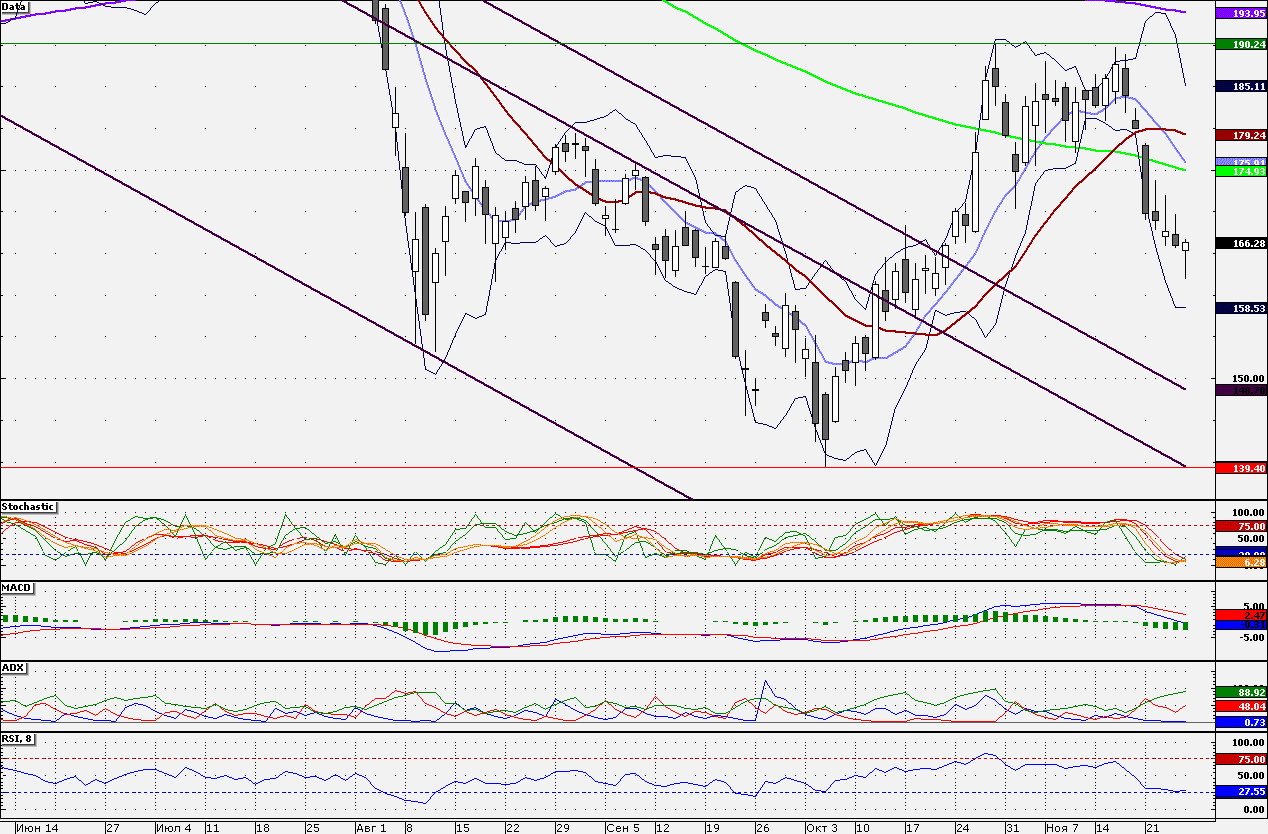This screenshot has height=834, width=1268.
Task: Click the Авг 1 date marker
Action: (370, 828)
